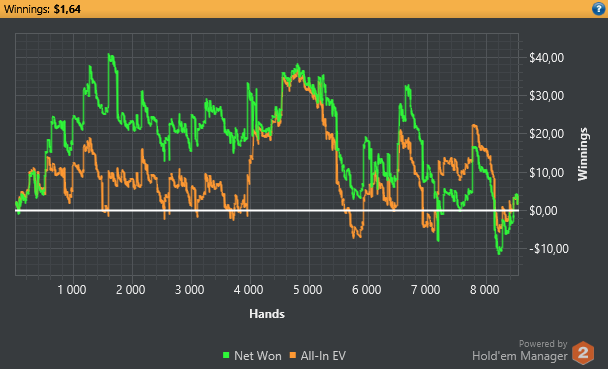The image size is (608, 369).
Task: Click the $0,00 y-axis label
Action: point(544,211)
